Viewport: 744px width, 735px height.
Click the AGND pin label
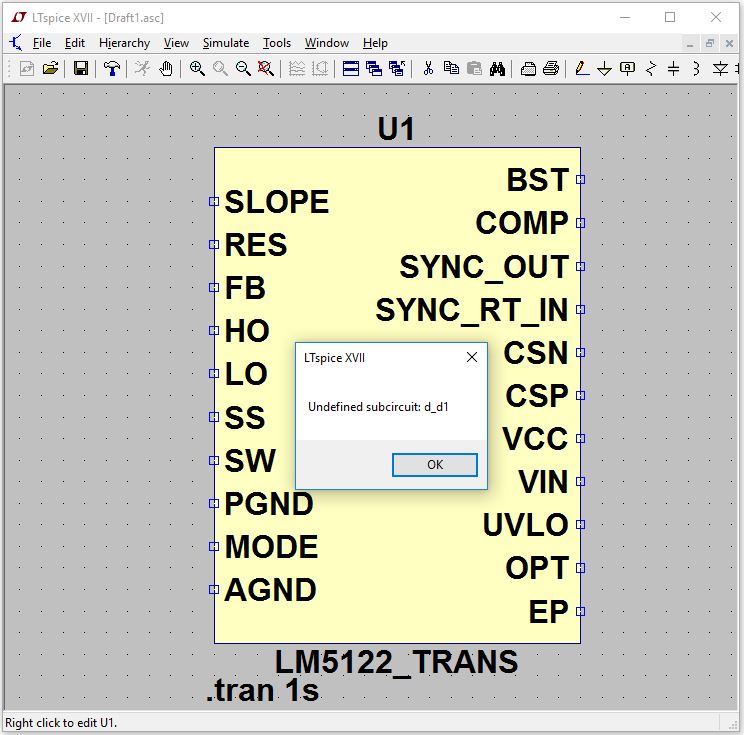(x=270, y=590)
